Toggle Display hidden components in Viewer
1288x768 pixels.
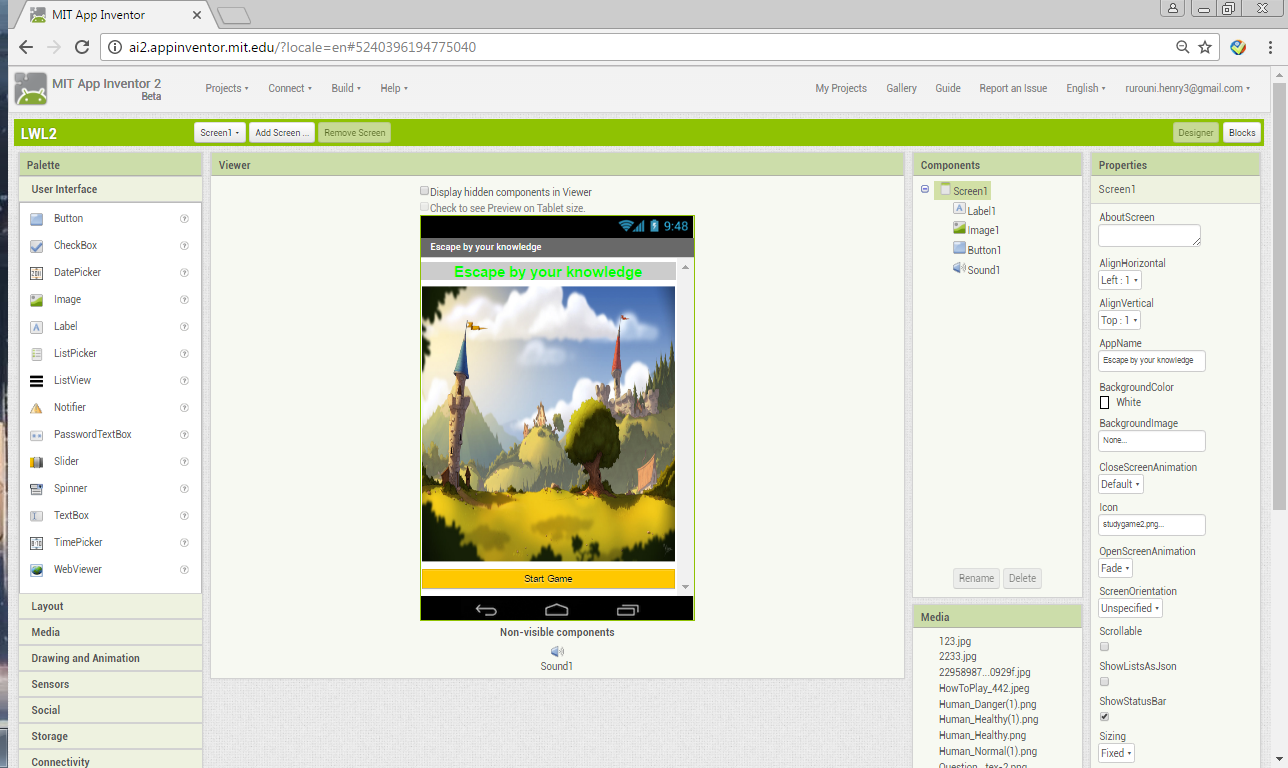tap(425, 191)
